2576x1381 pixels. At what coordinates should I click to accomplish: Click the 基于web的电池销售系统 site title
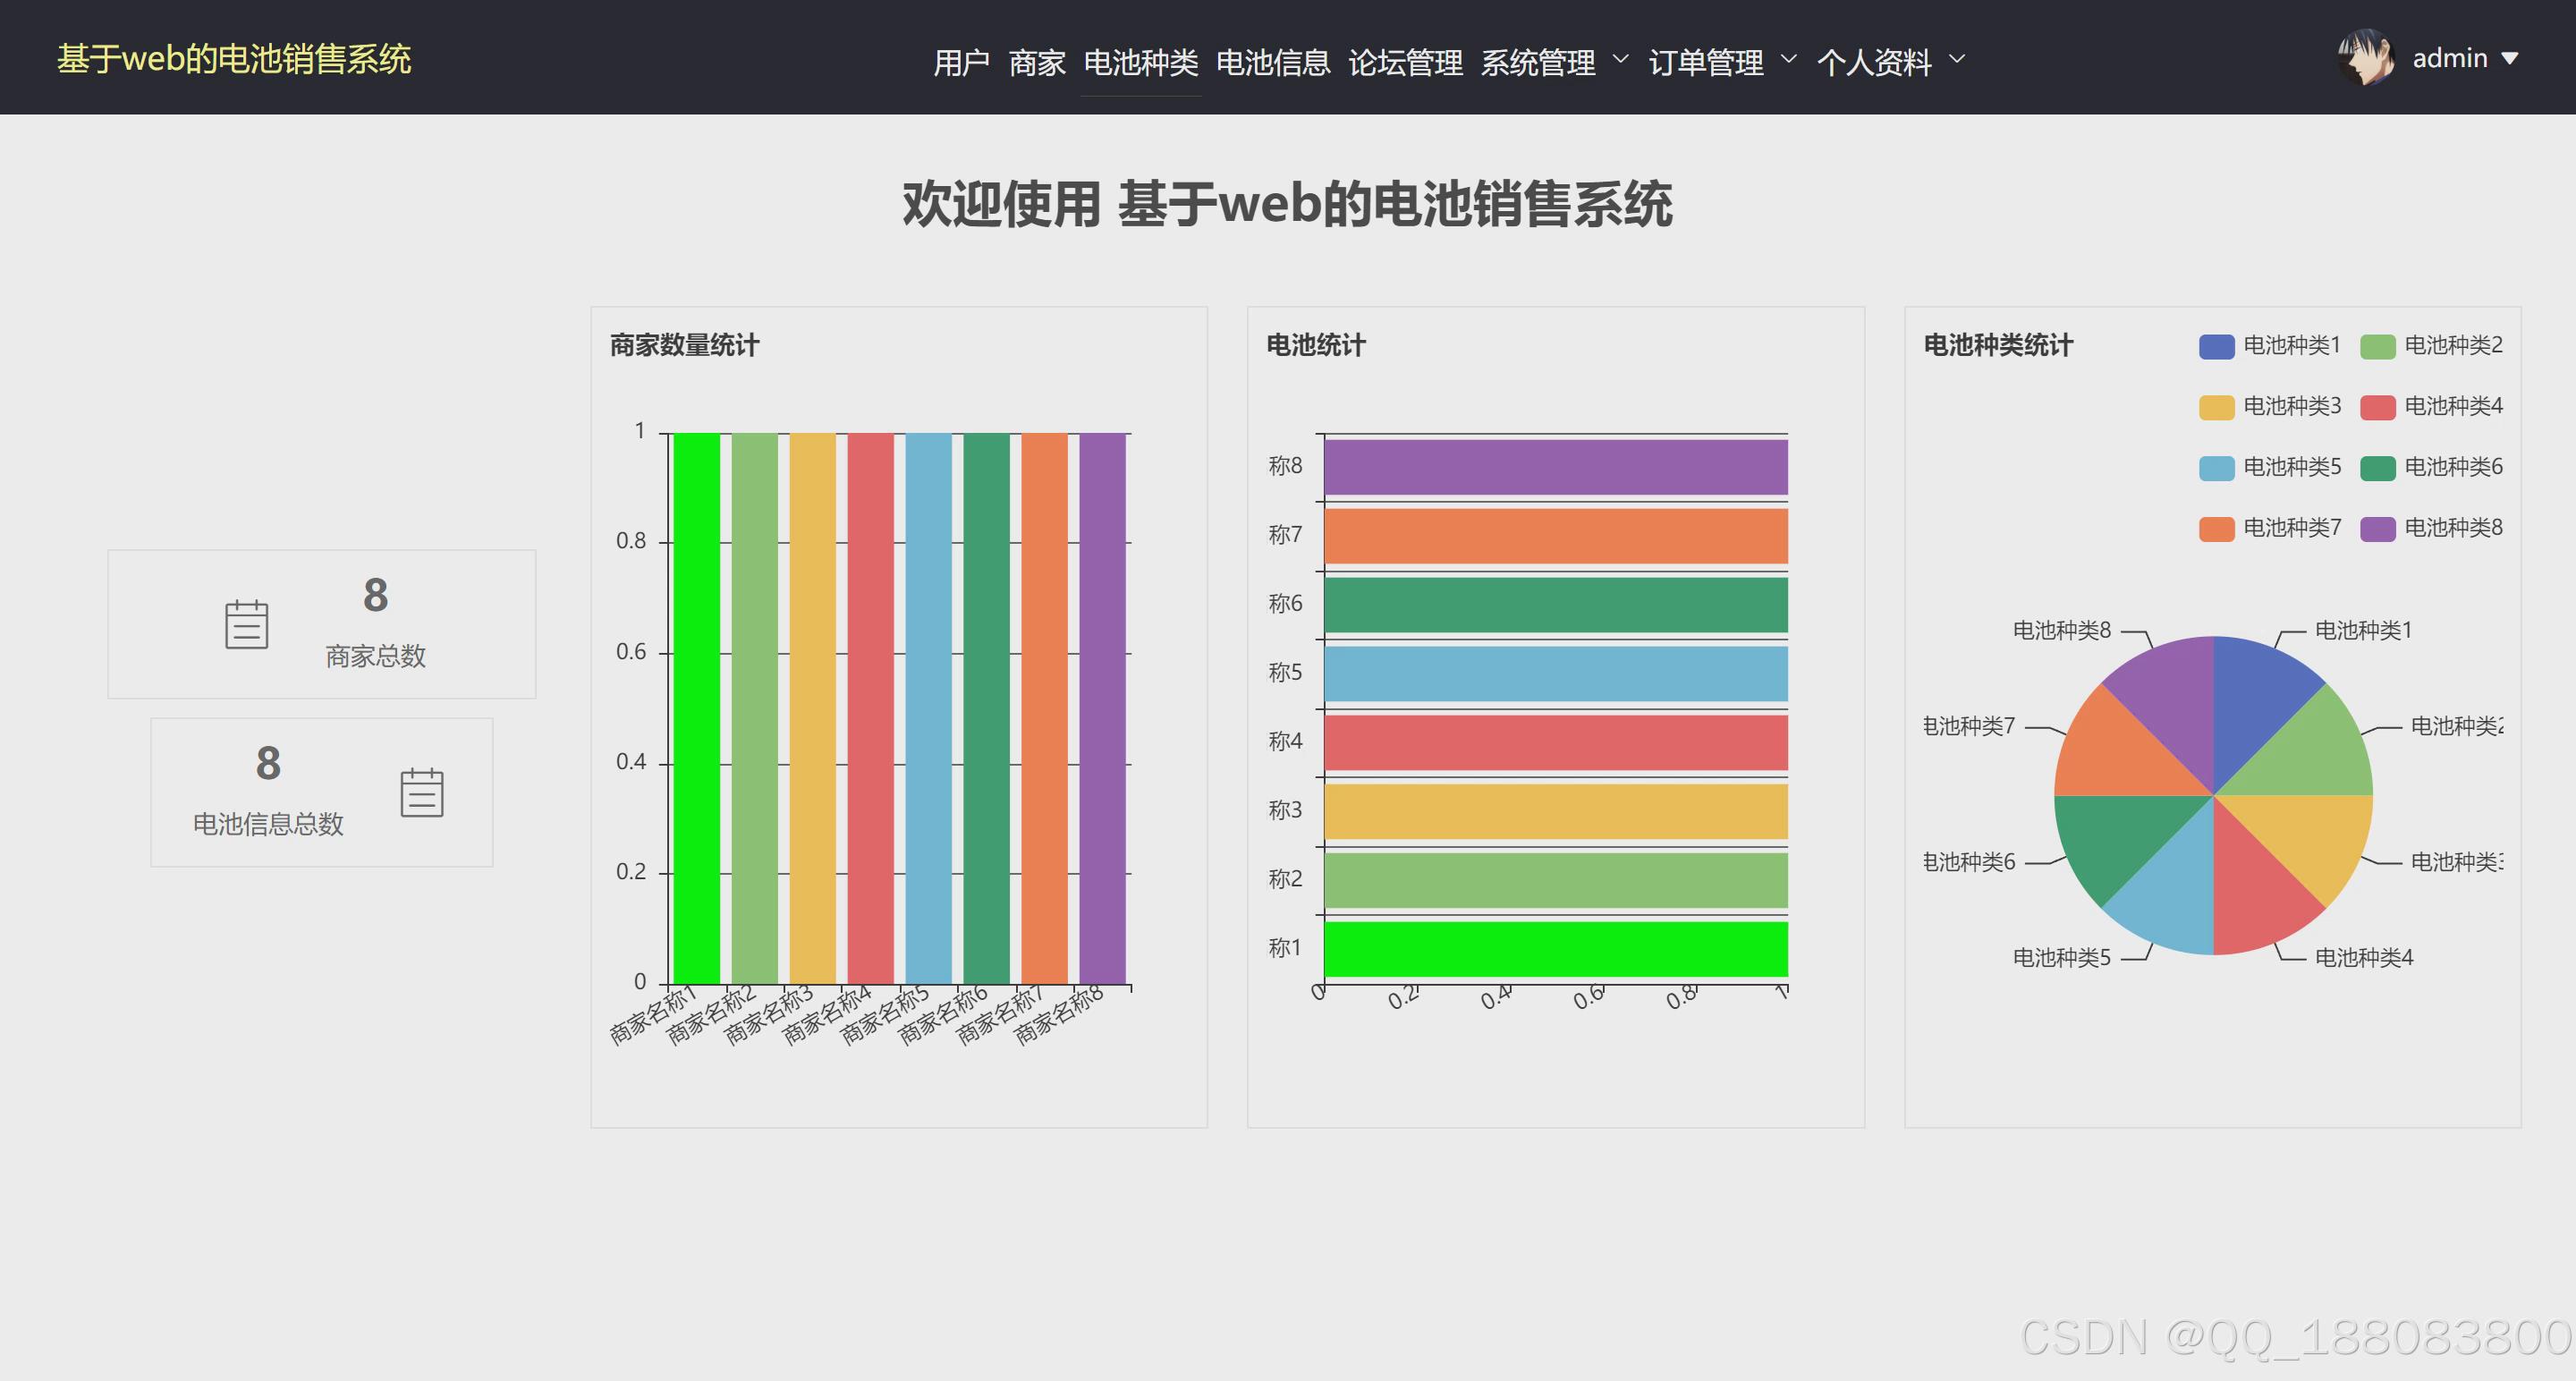(234, 59)
